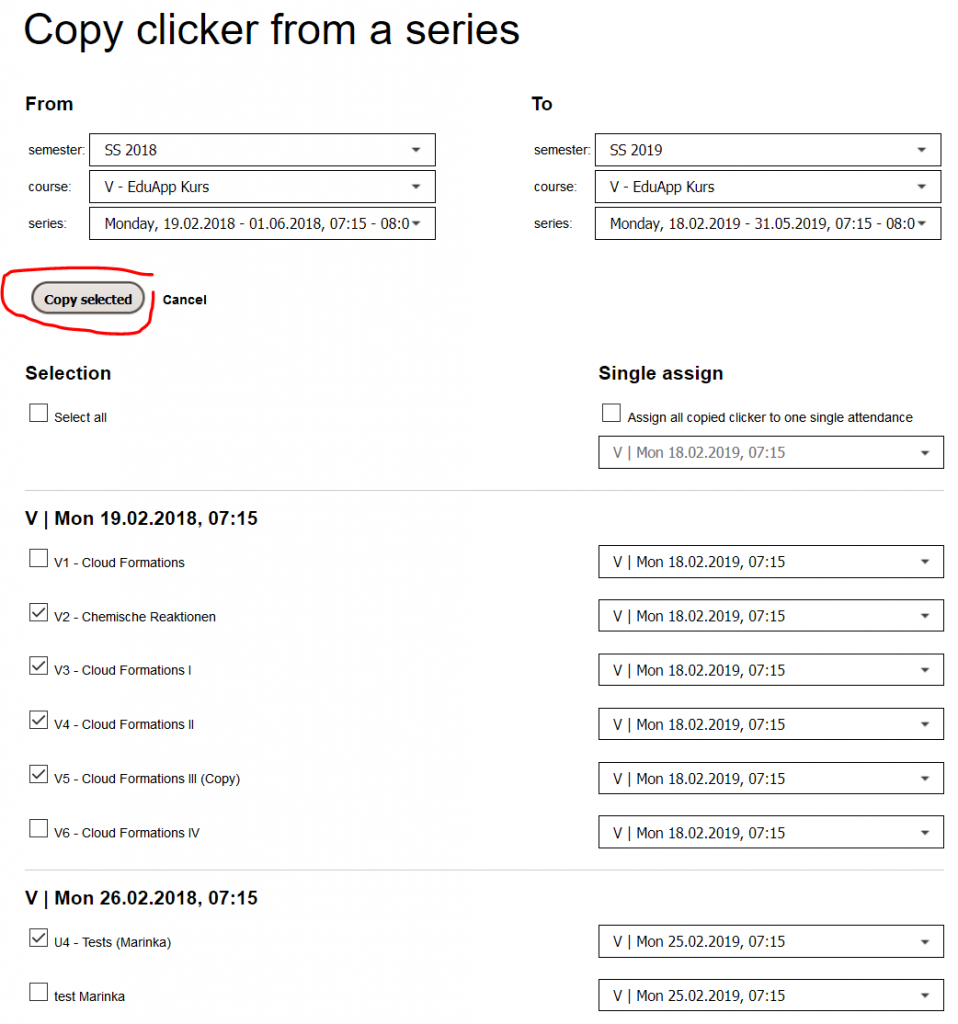Uncheck U4 - Tests (Marinka) checkbox

[x=39, y=938]
